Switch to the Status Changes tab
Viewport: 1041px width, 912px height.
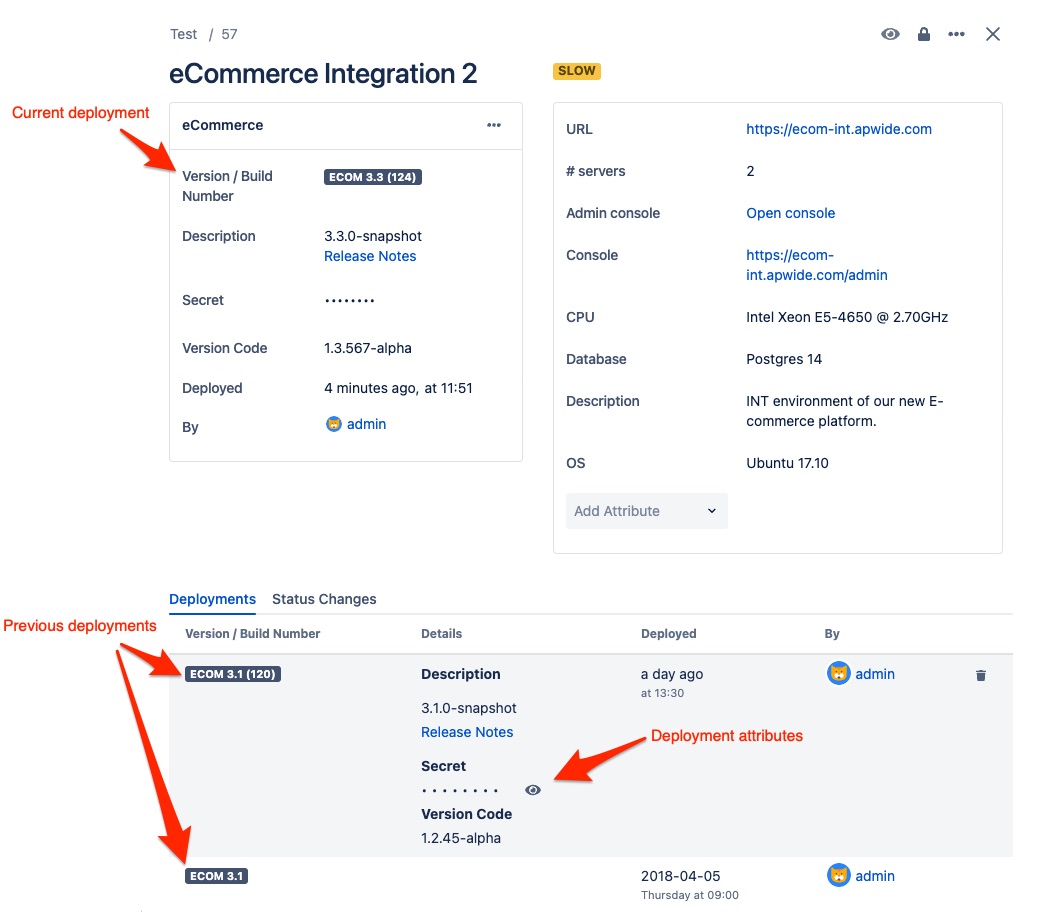click(x=324, y=599)
